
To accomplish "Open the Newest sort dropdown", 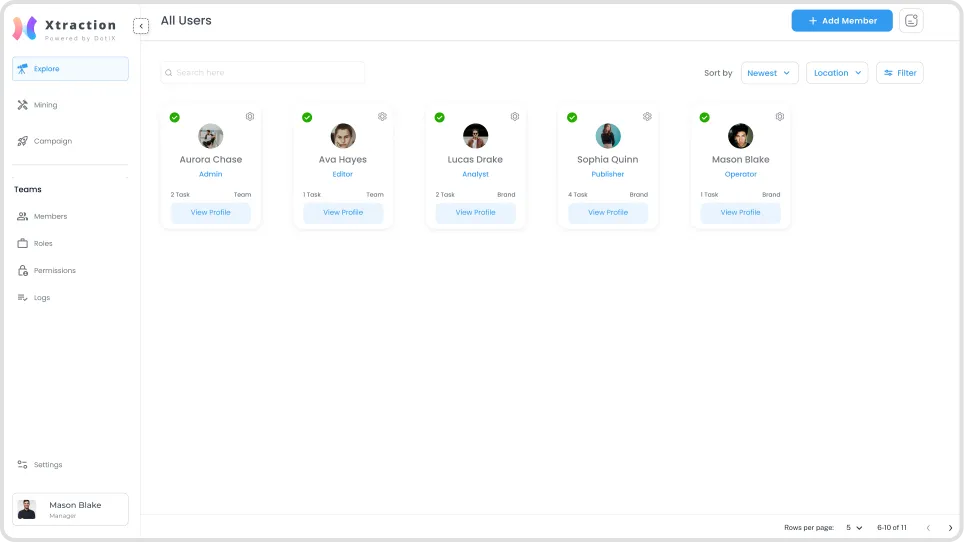I will coord(770,73).
